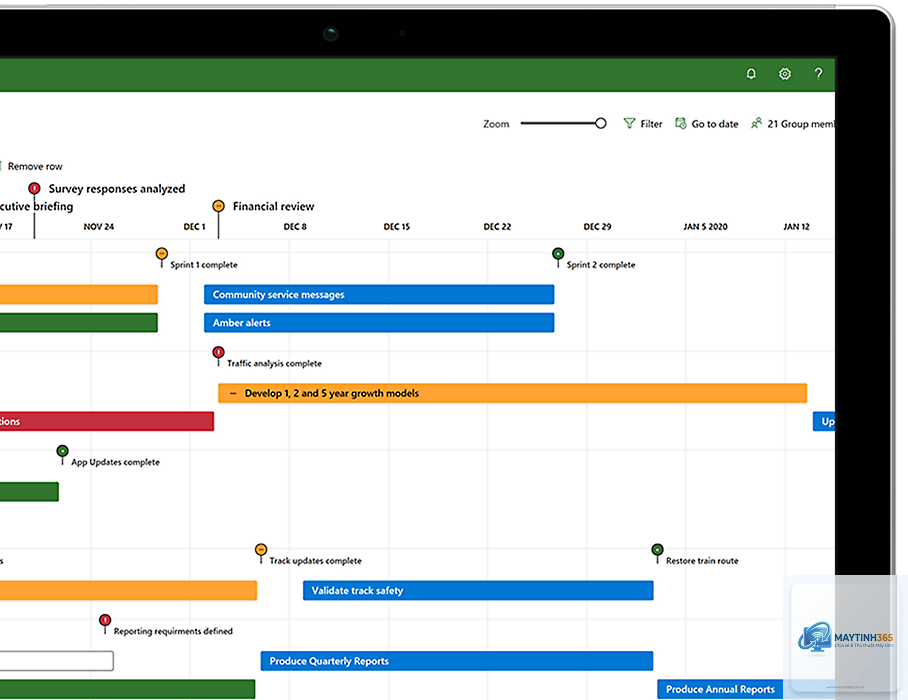This screenshot has height=700, width=908.
Task: Click JAN 12 date header
Action: tap(796, 226)
